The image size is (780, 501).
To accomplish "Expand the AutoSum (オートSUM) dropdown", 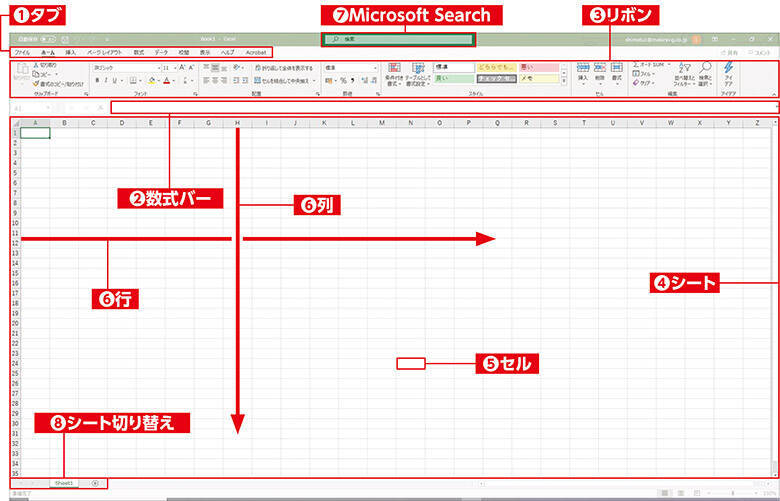I will tap(664, 64).
